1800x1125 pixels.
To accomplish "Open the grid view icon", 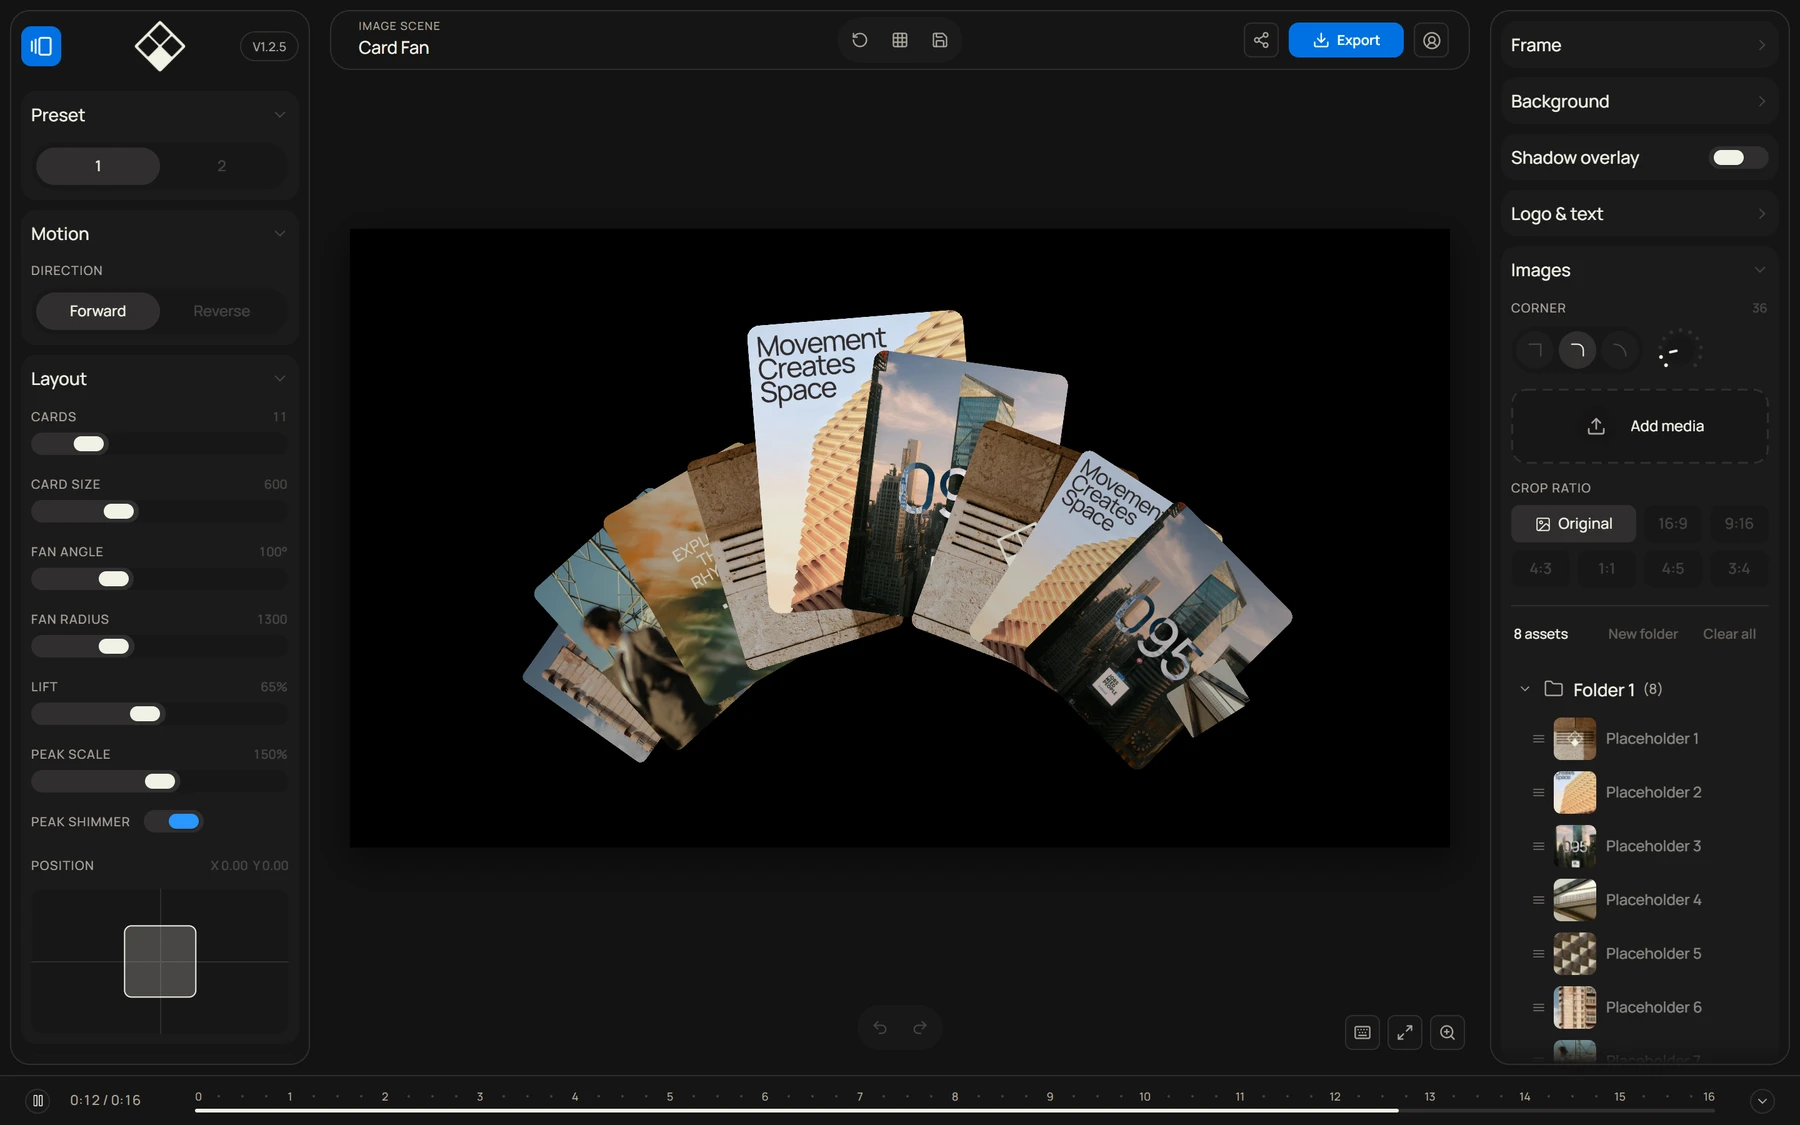I will tap(900, 40).
